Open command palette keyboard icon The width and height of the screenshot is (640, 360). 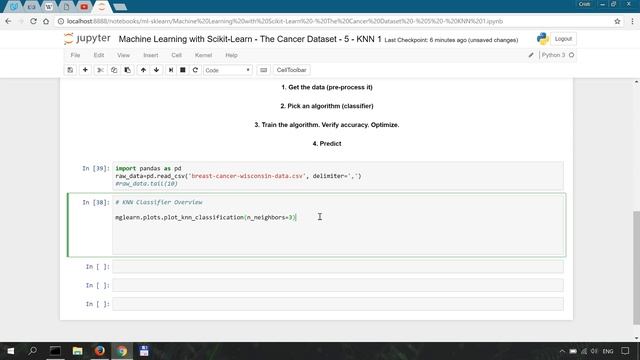coord(264,70)
